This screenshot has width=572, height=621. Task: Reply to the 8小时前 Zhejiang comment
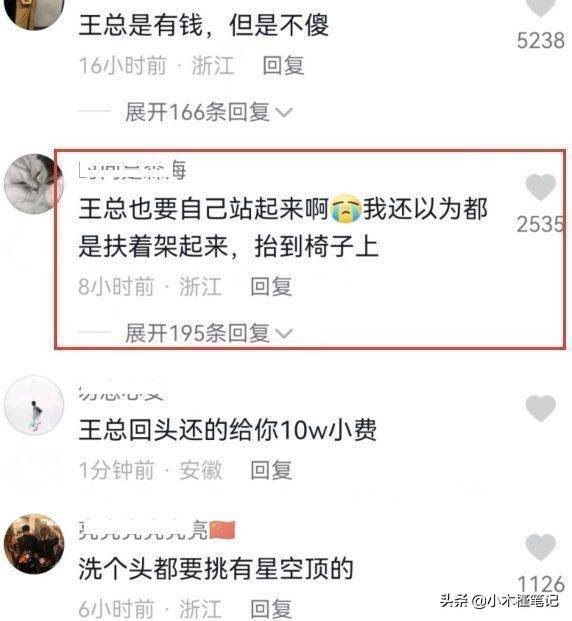coord(271,286)
